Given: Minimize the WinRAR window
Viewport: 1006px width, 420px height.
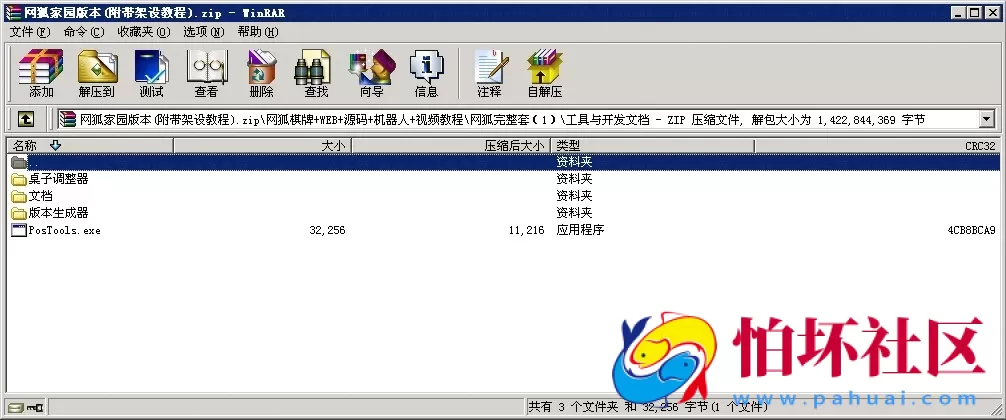Looking at the screenshot, I should [x=959, y=12].
